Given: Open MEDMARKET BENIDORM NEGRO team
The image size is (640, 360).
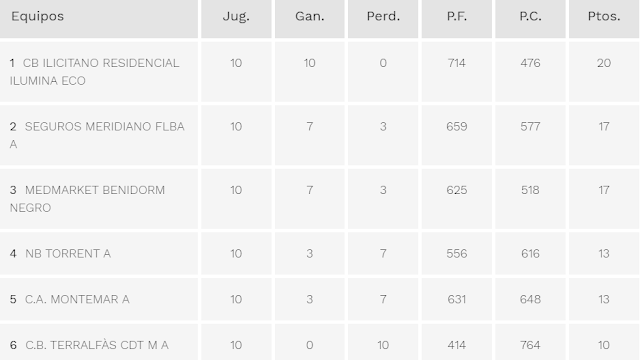Looking at the screenshot, I should [87, 199].
